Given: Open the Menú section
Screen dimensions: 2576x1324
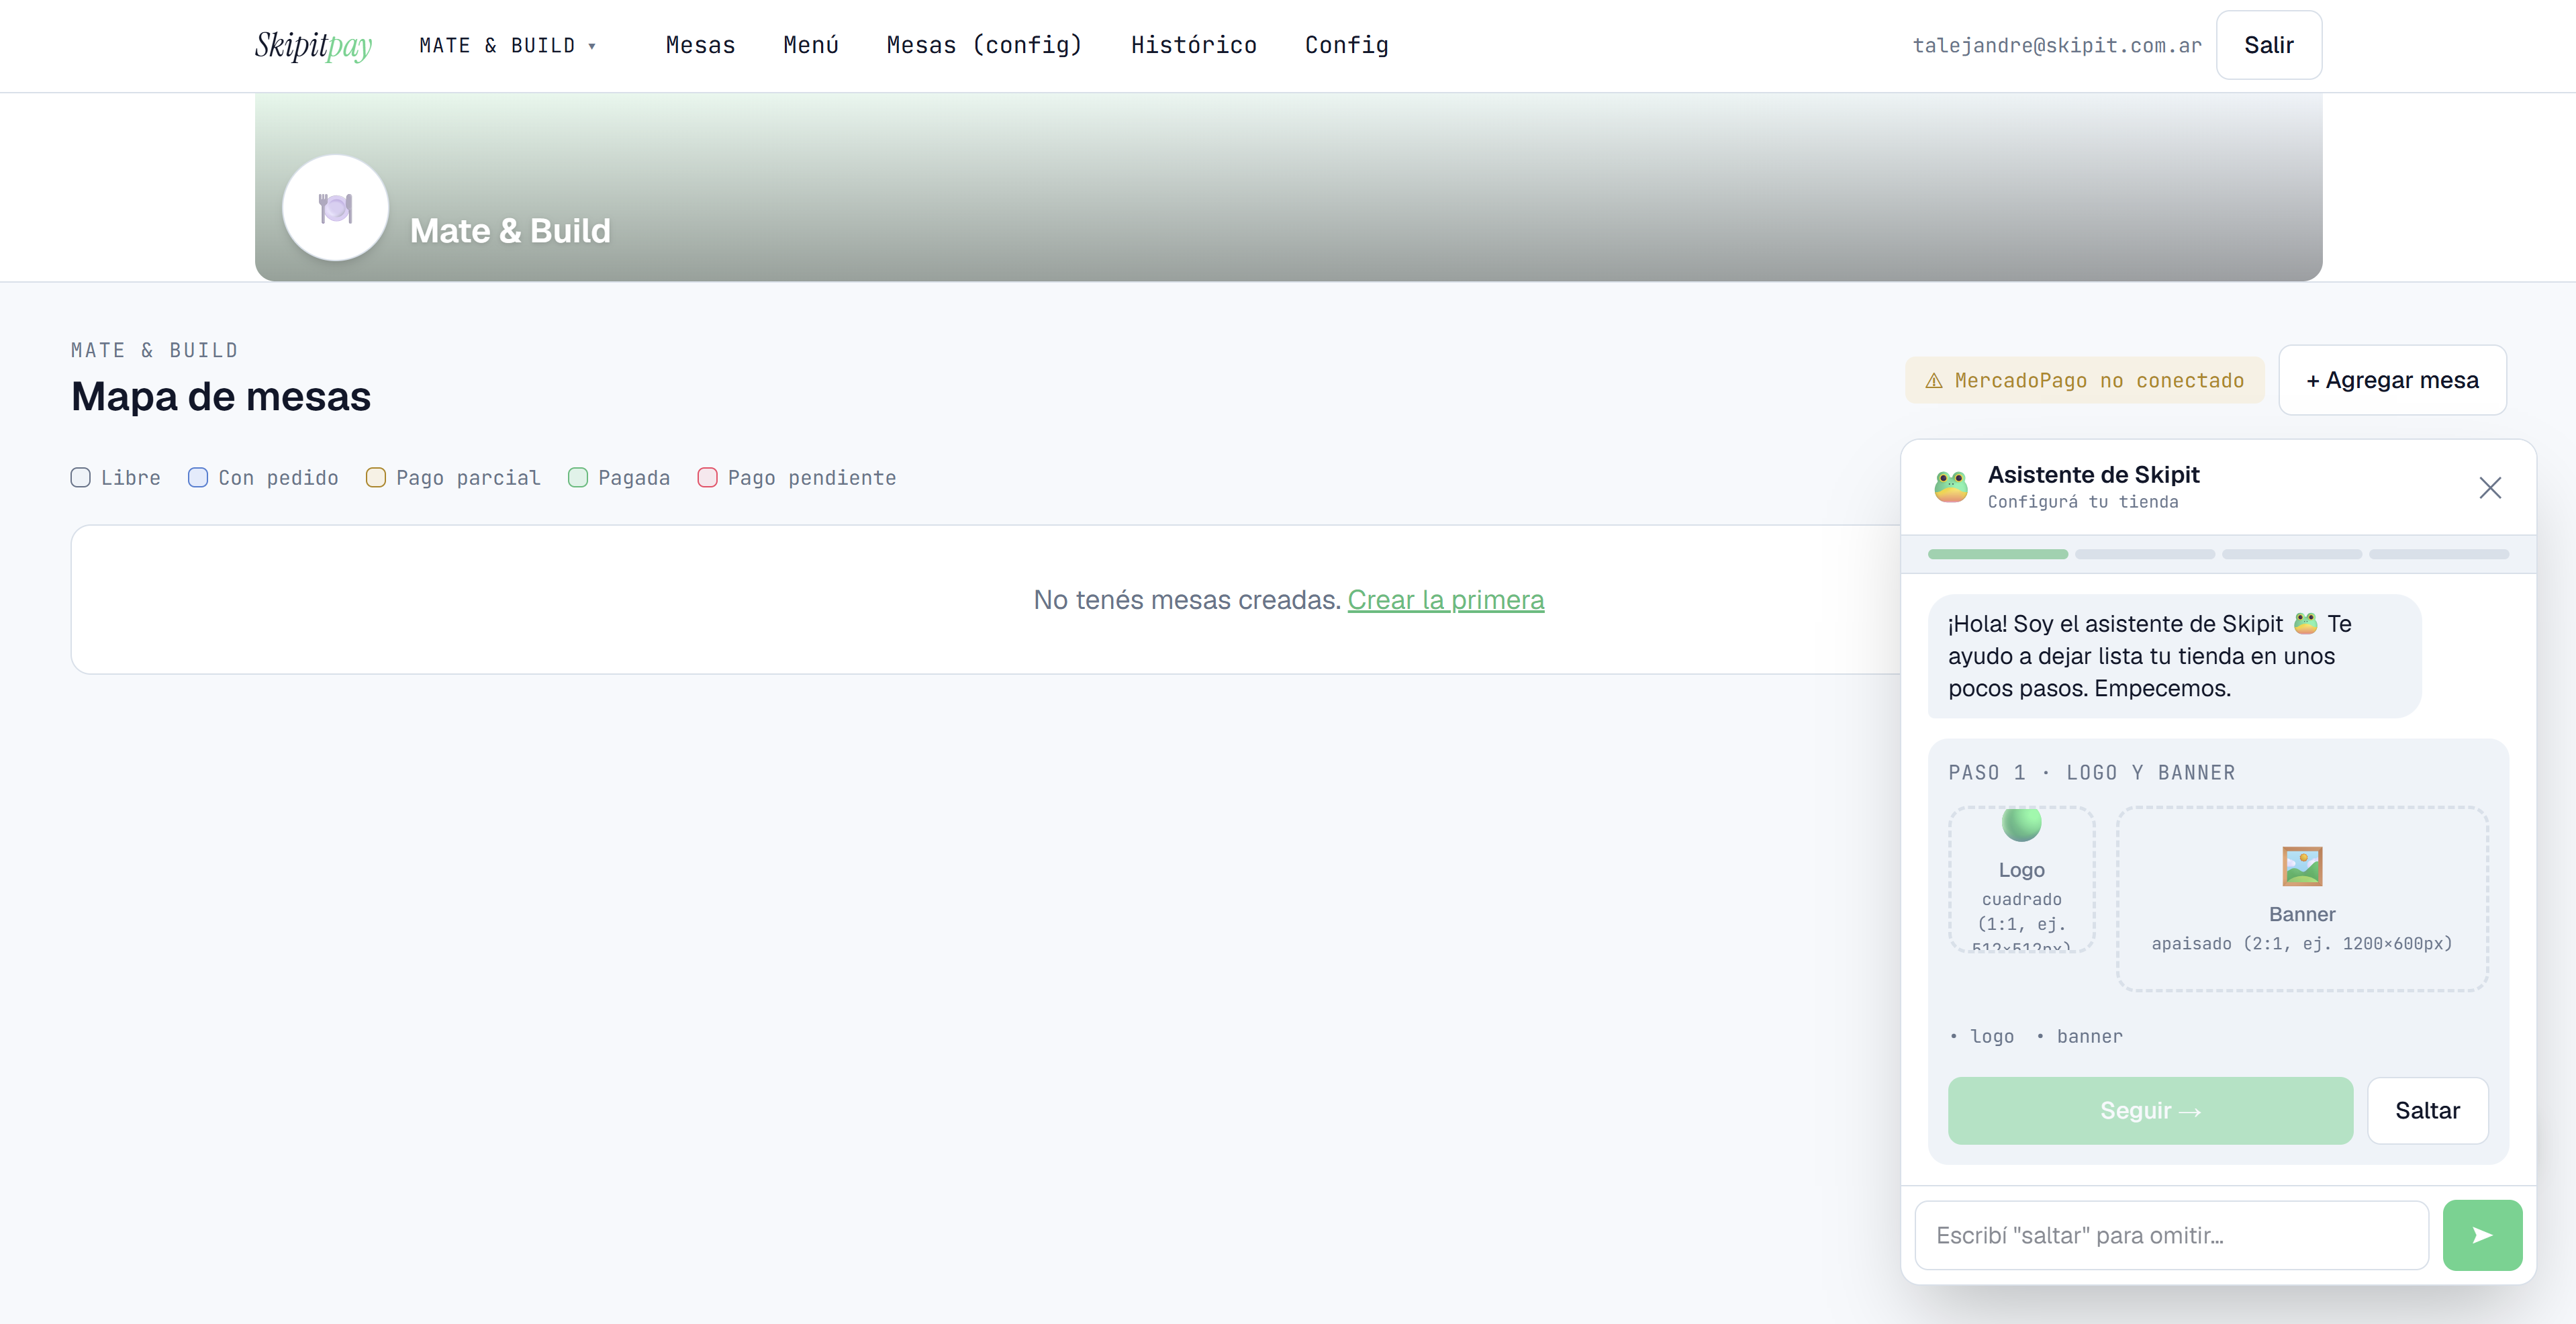Looking at the screenshot, I should (811, 45).
